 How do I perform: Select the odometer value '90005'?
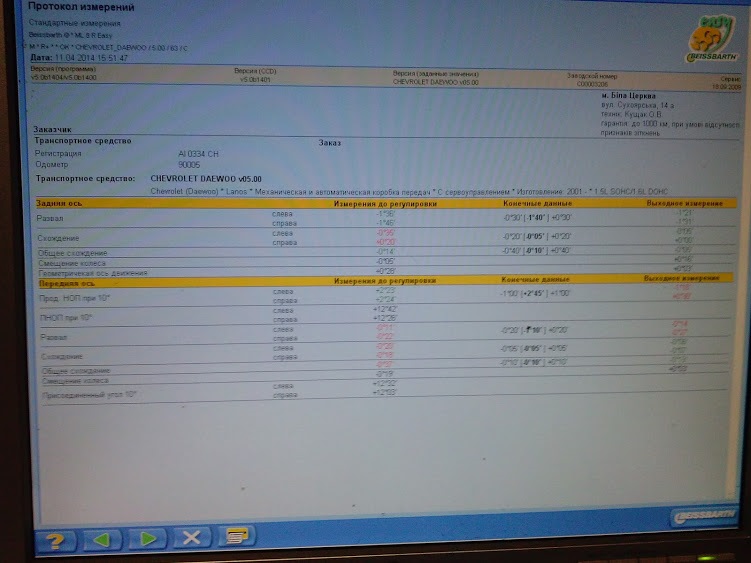pos(189,165)
